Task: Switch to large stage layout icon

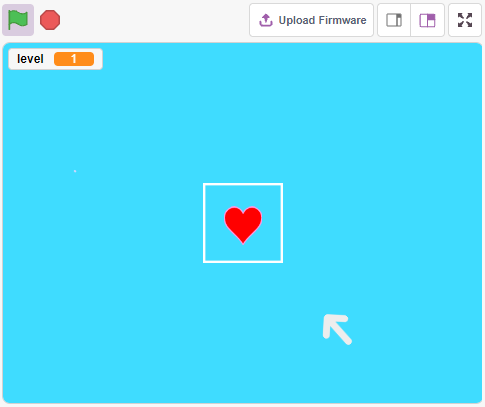Action: [x=428, y=20]
